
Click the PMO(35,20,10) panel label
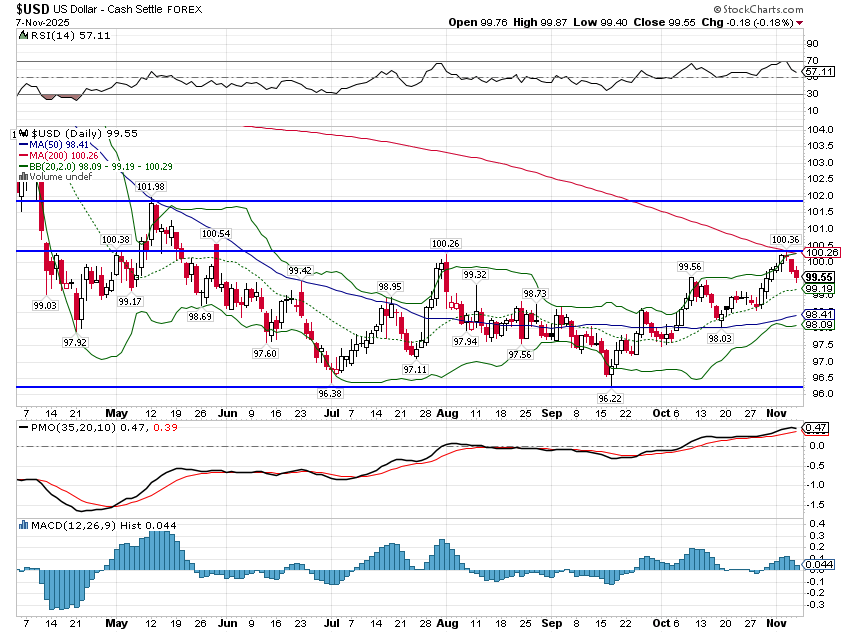(58, 429)
